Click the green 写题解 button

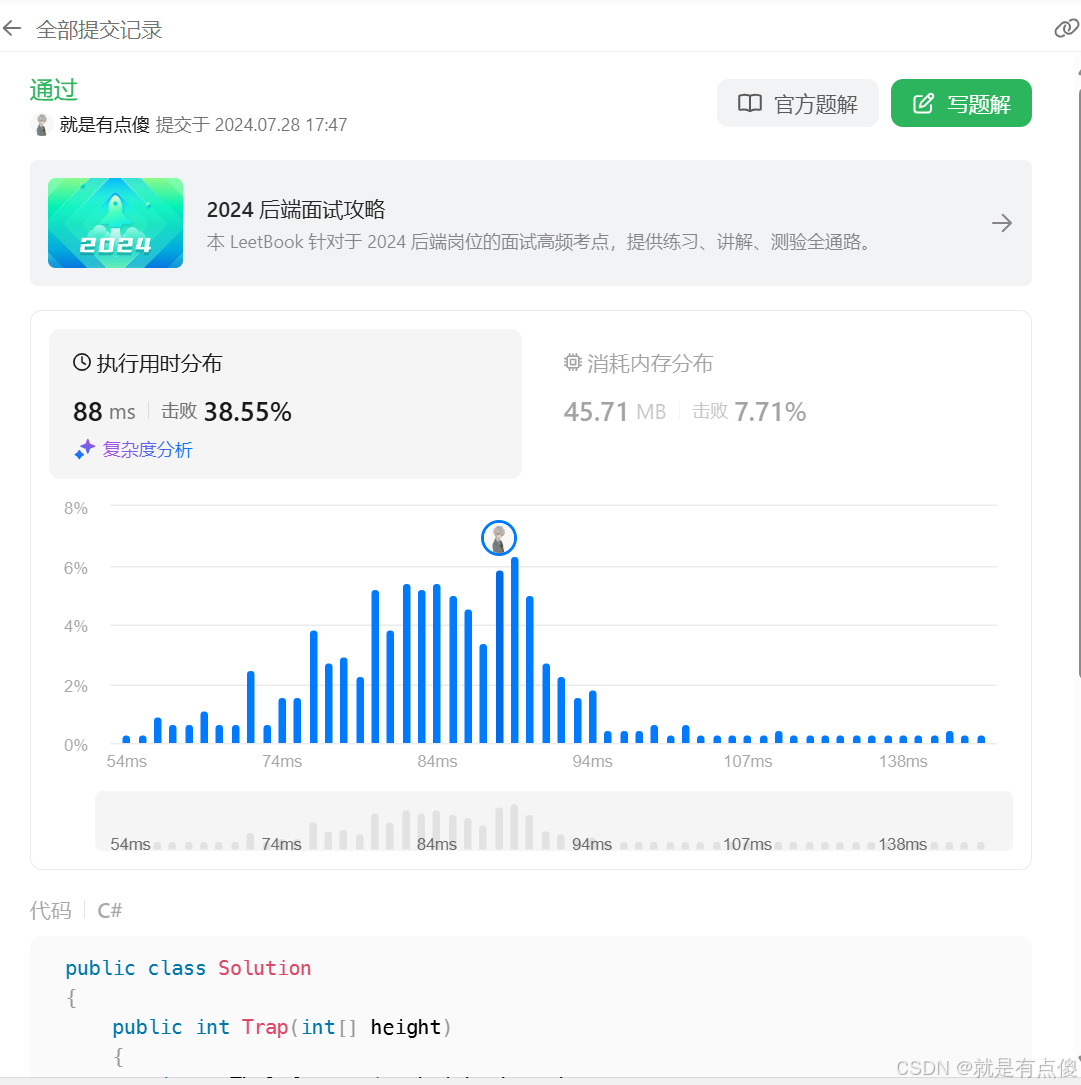961,103
